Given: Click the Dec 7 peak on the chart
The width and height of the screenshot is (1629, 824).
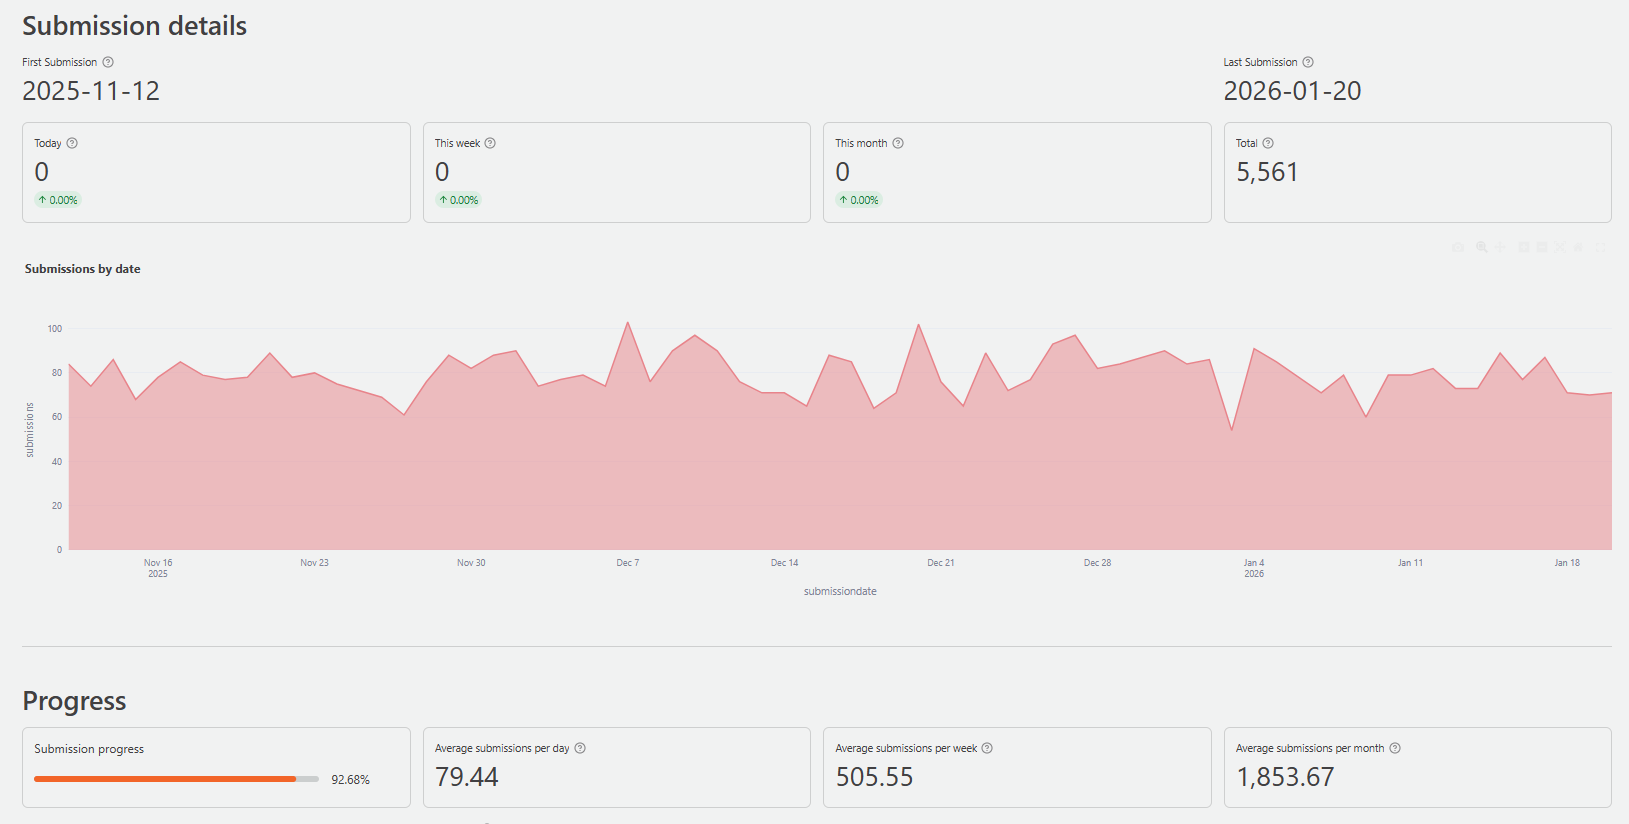Looking at the screenshot, I should click(x=628, y=323).
